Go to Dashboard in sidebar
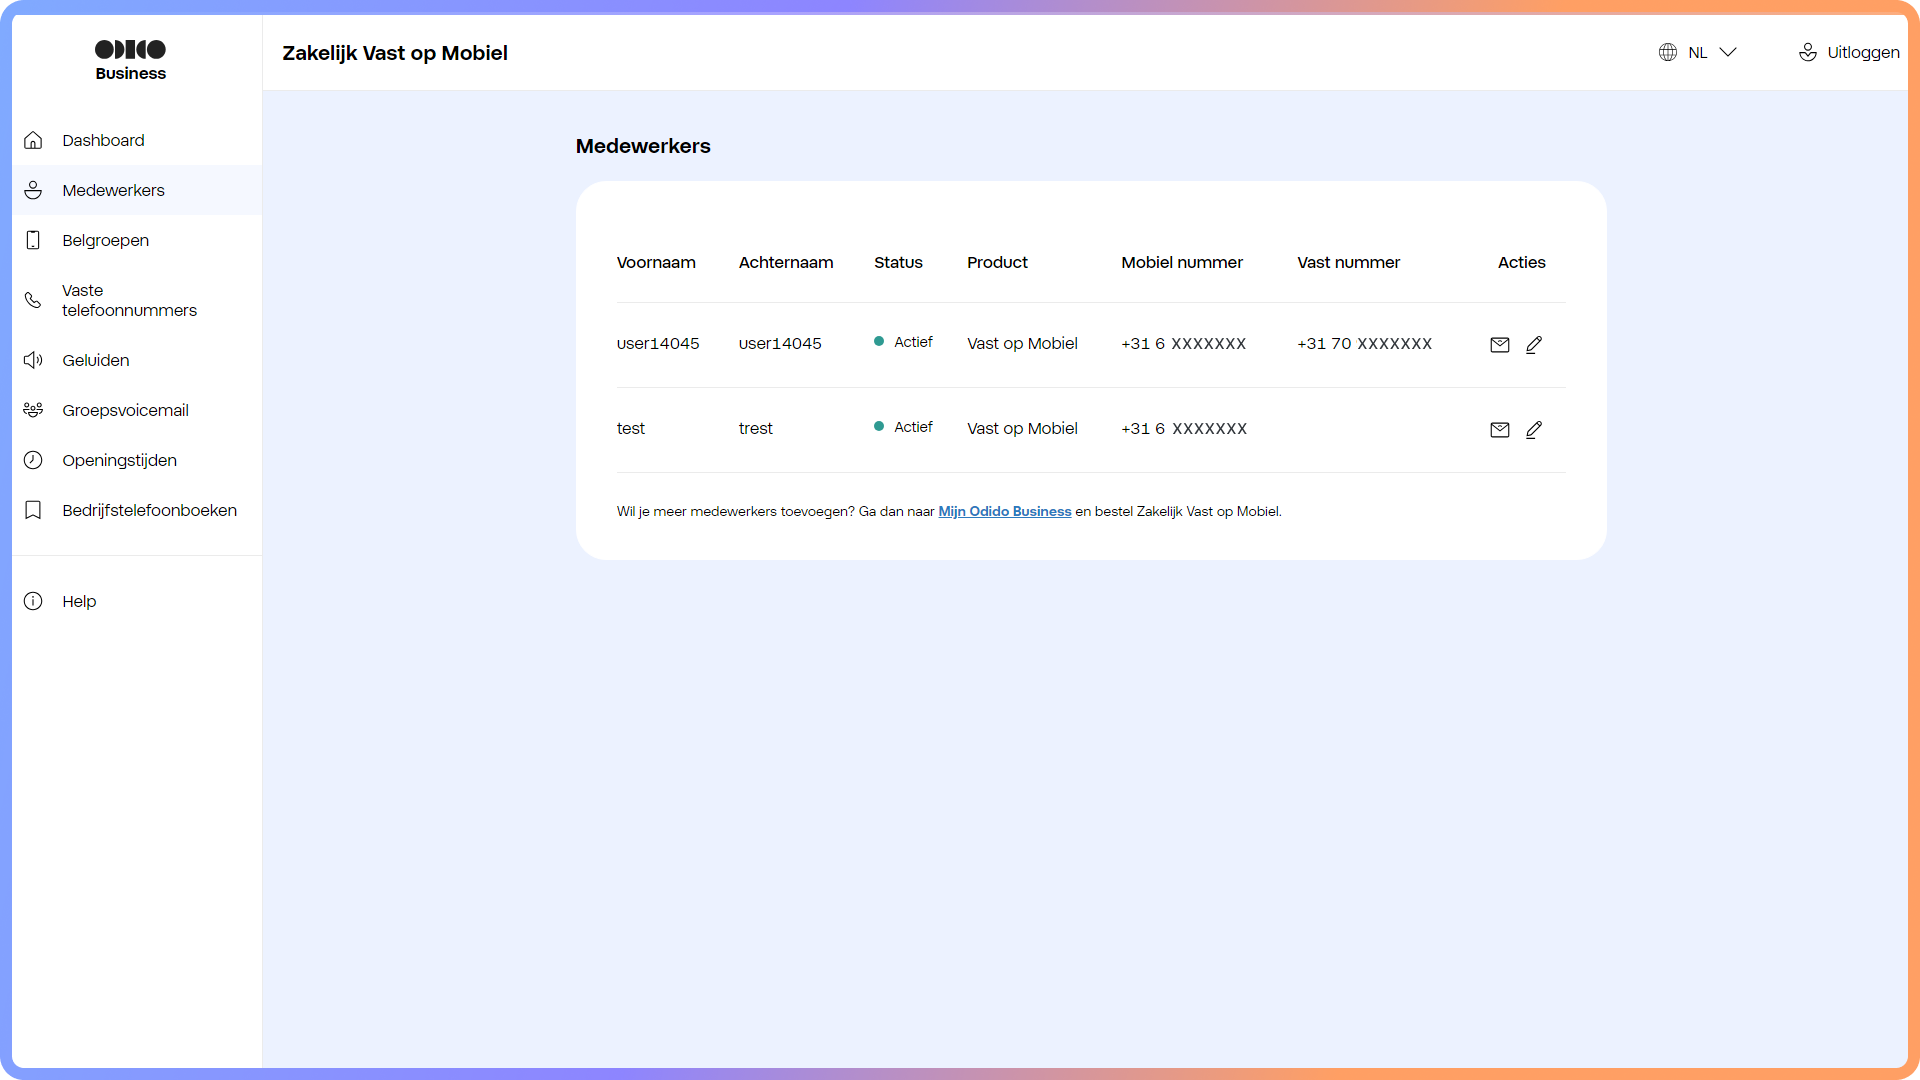Image resolution: width=1920 pixels, height=1080 pixels. tap(103, 140)
